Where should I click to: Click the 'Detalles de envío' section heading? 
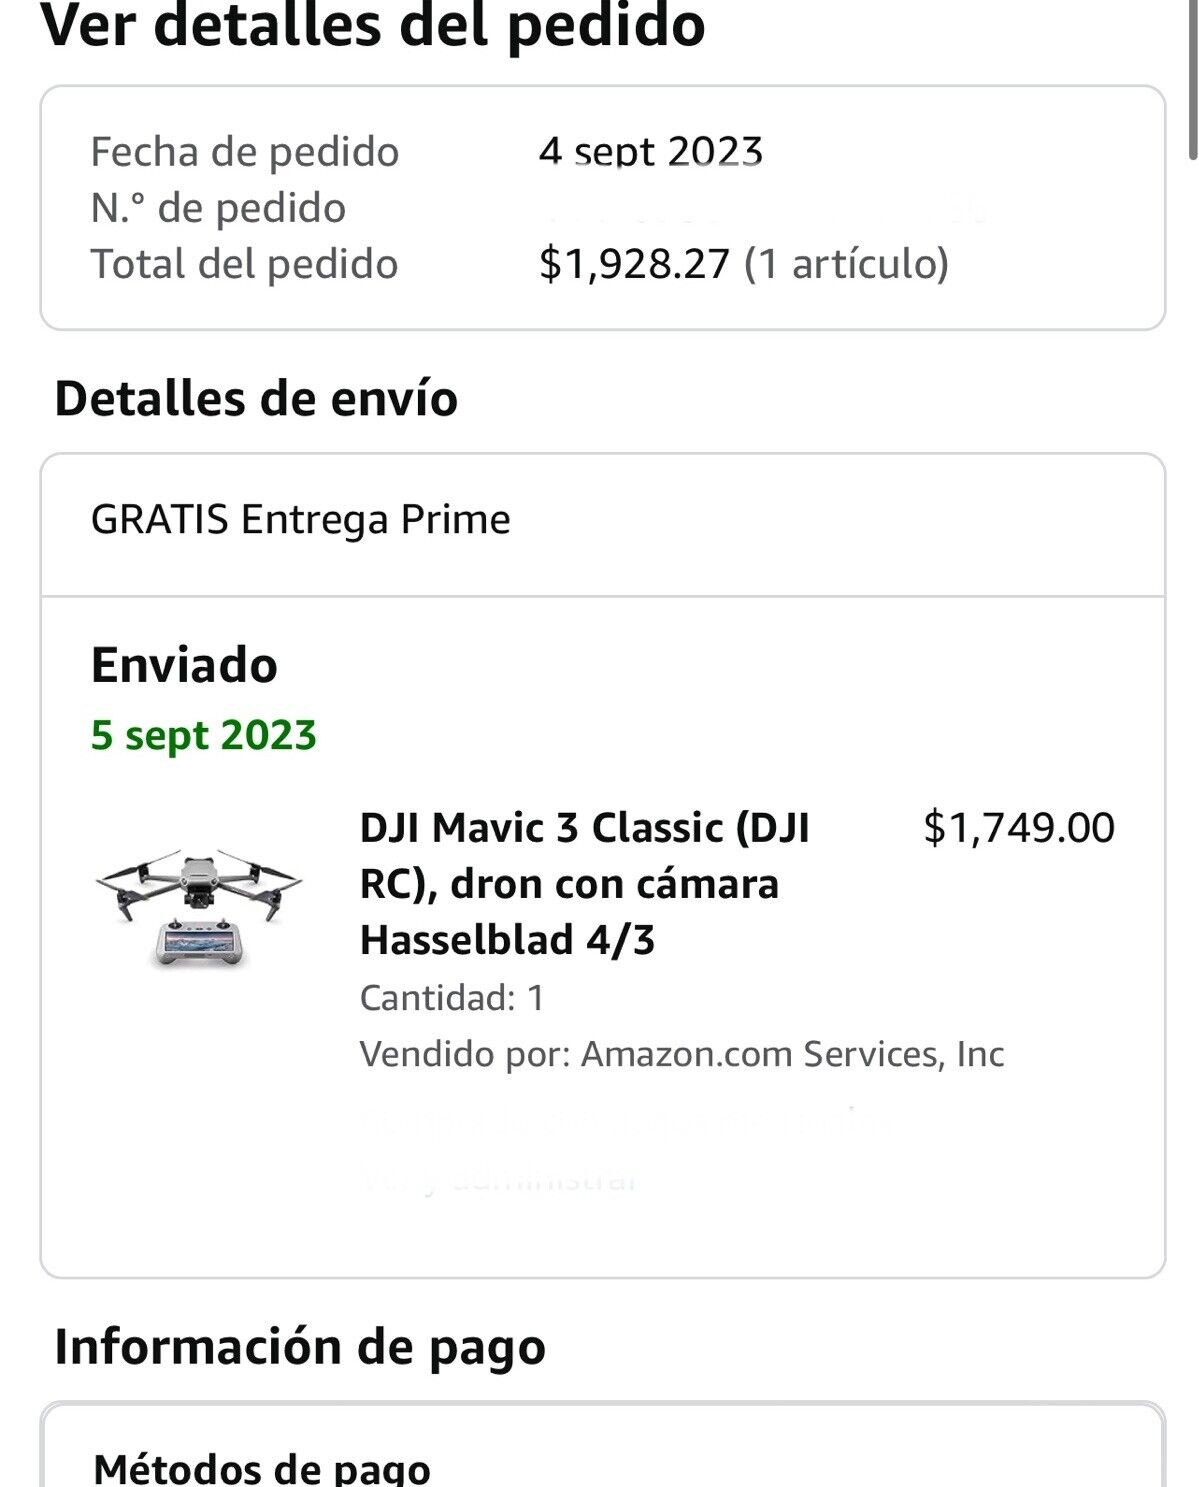click(x=256, y=399)
